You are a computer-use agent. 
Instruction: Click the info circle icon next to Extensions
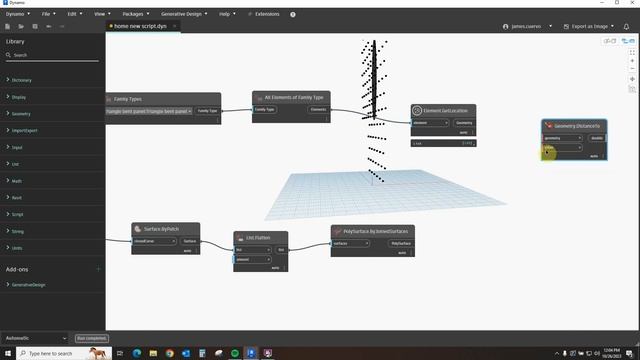pos(293,14)
